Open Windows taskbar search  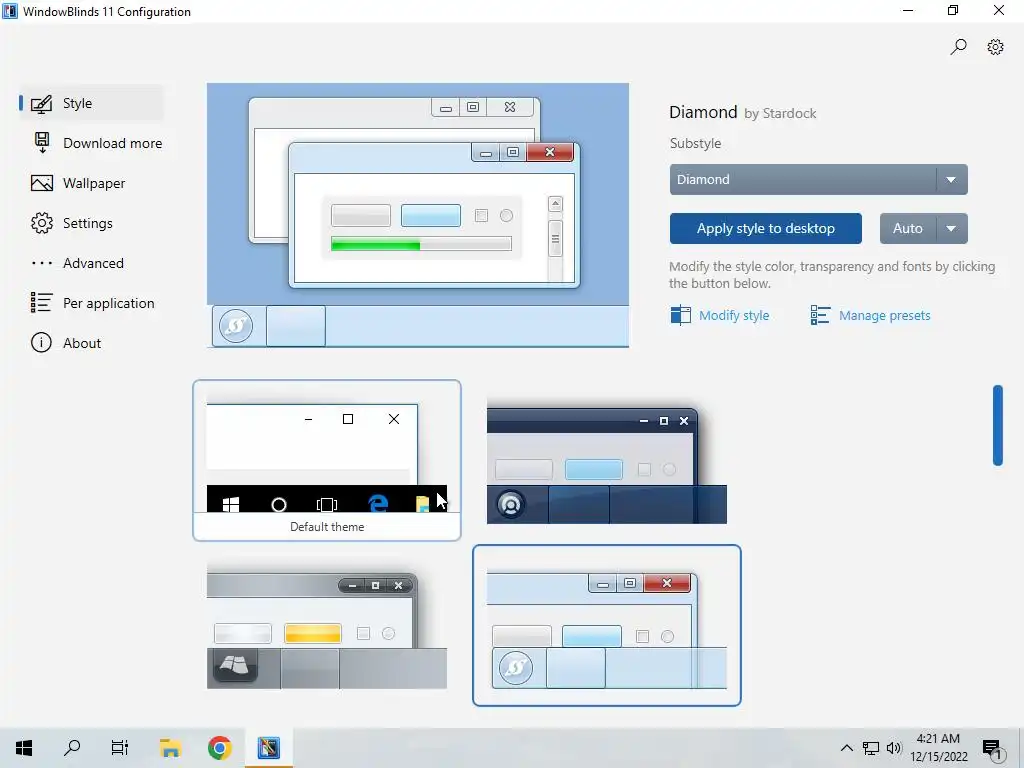coord(72,748)
